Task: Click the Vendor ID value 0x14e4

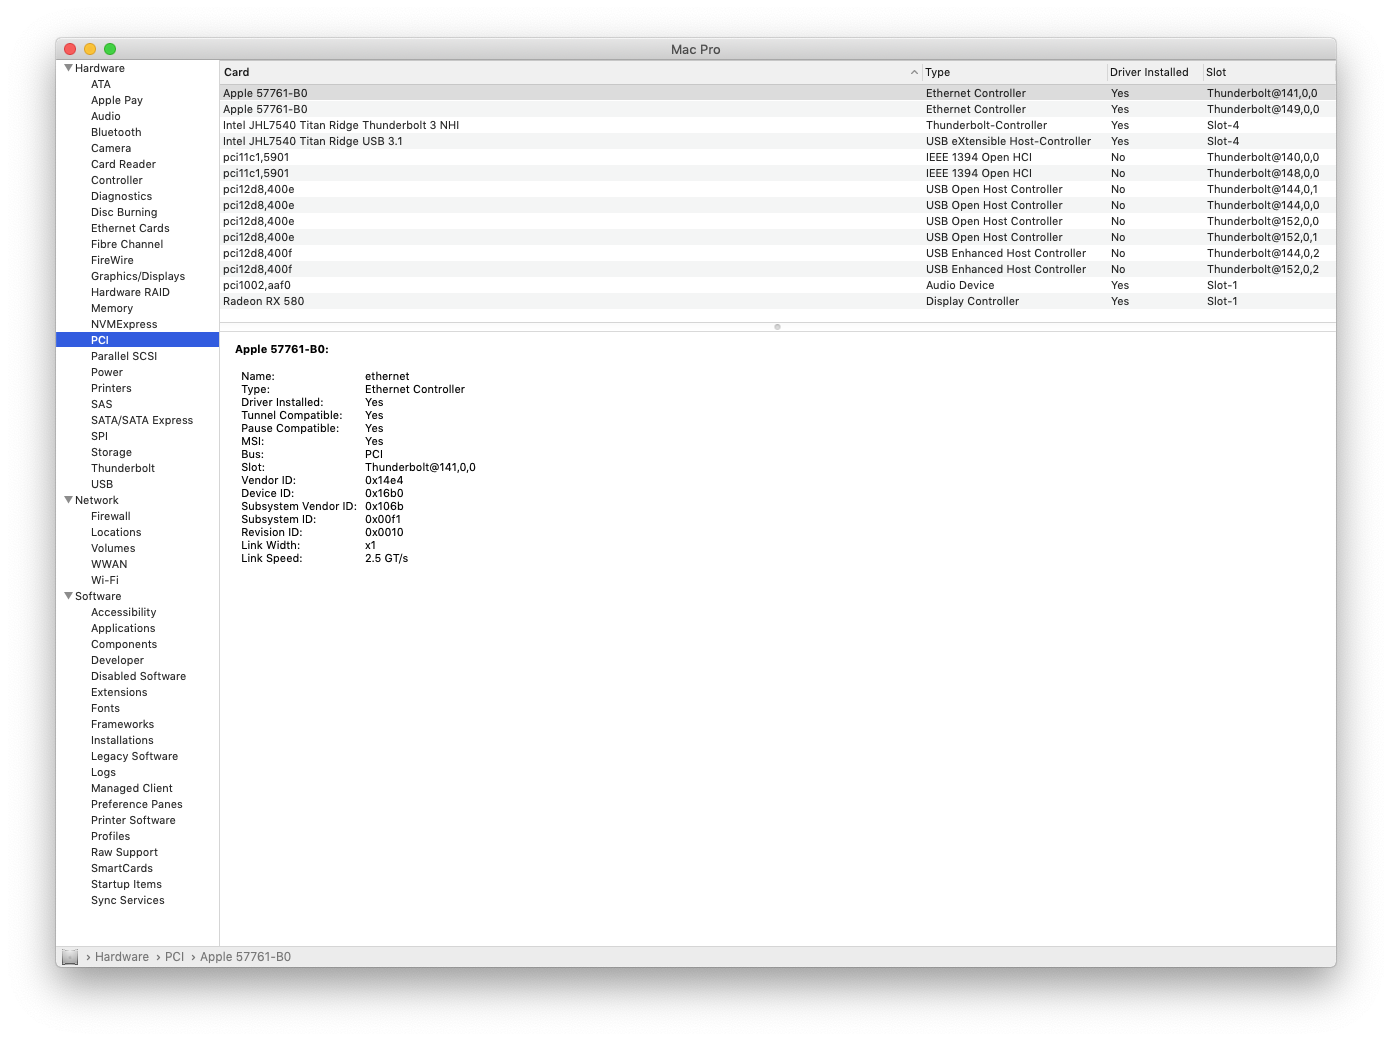Action: [384, 480]
